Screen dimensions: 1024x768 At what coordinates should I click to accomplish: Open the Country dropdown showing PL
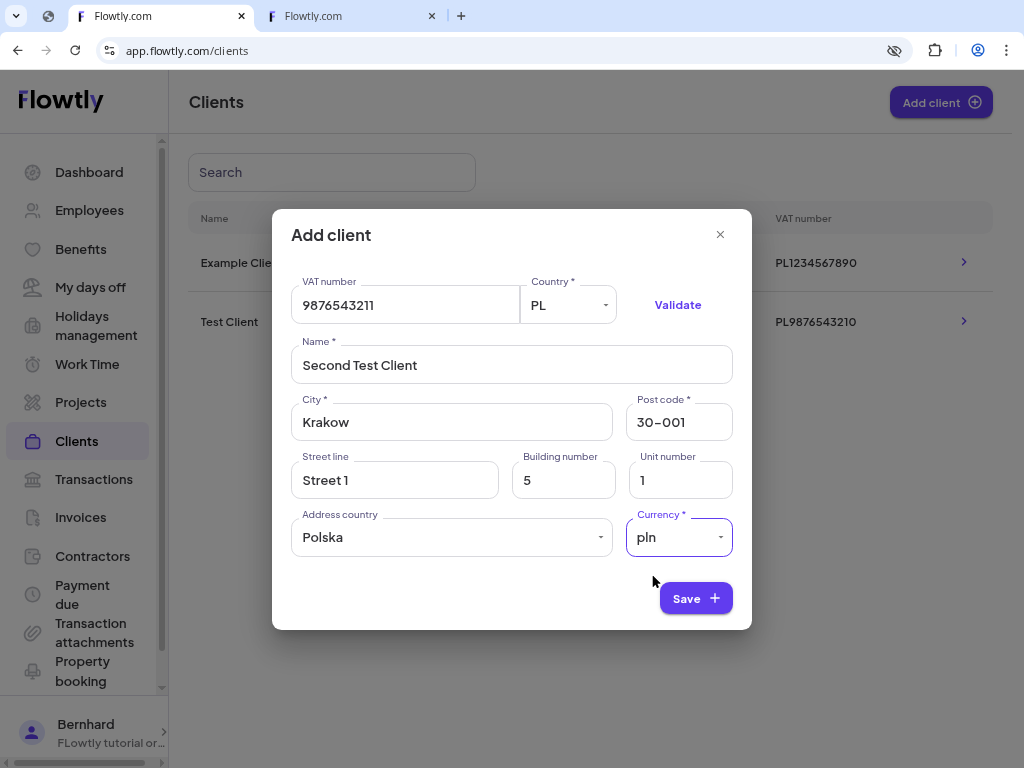pyautogui.click(x=569, y=304)
